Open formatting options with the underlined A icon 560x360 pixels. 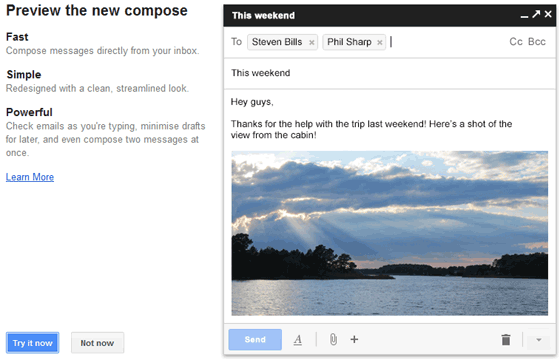click(298, 340)
